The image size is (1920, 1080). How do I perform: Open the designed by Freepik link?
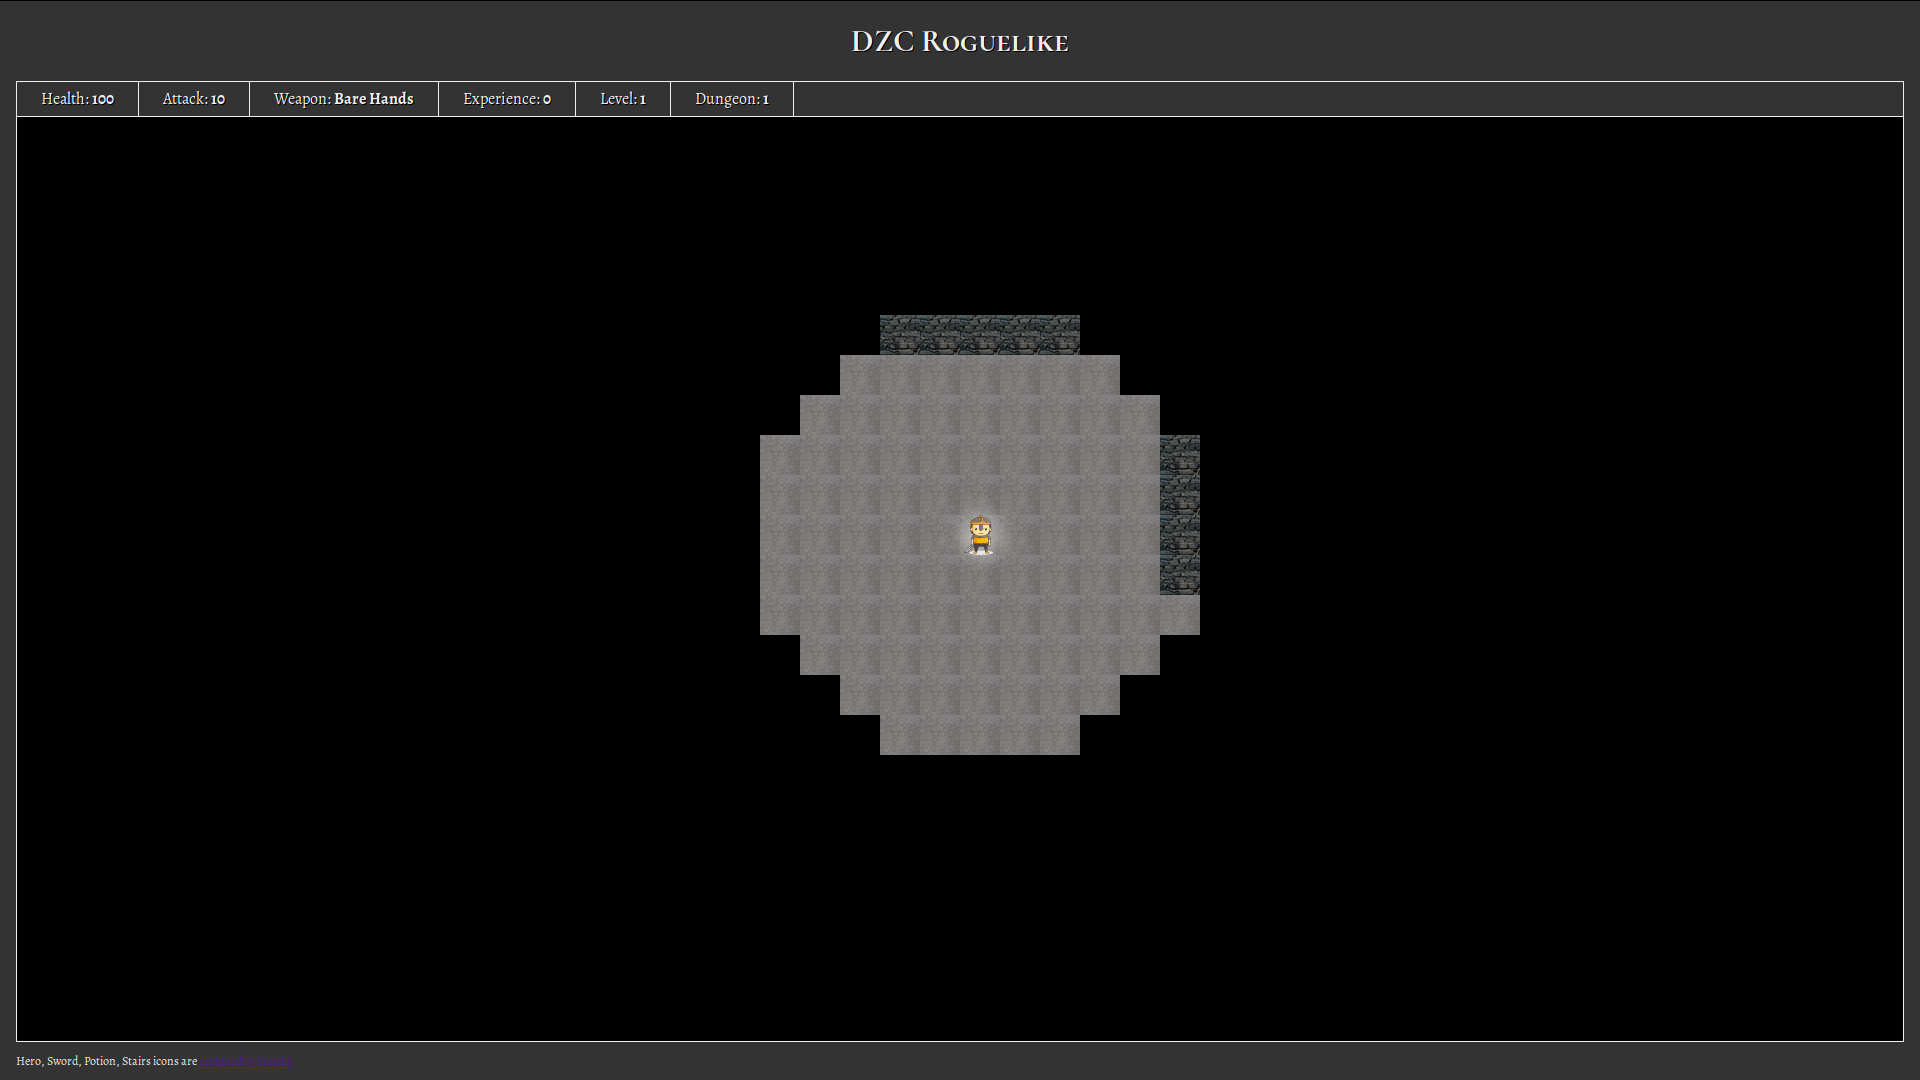[x=246, y=1061]
